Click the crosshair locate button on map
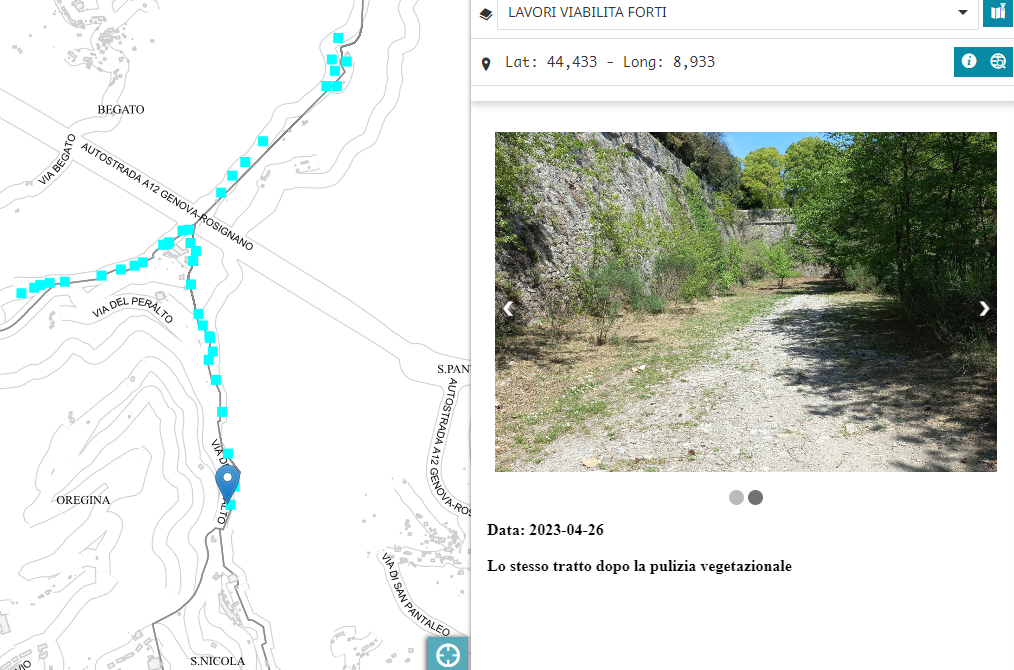Viewport: 1014px width, 670px height. coord(448,654)
